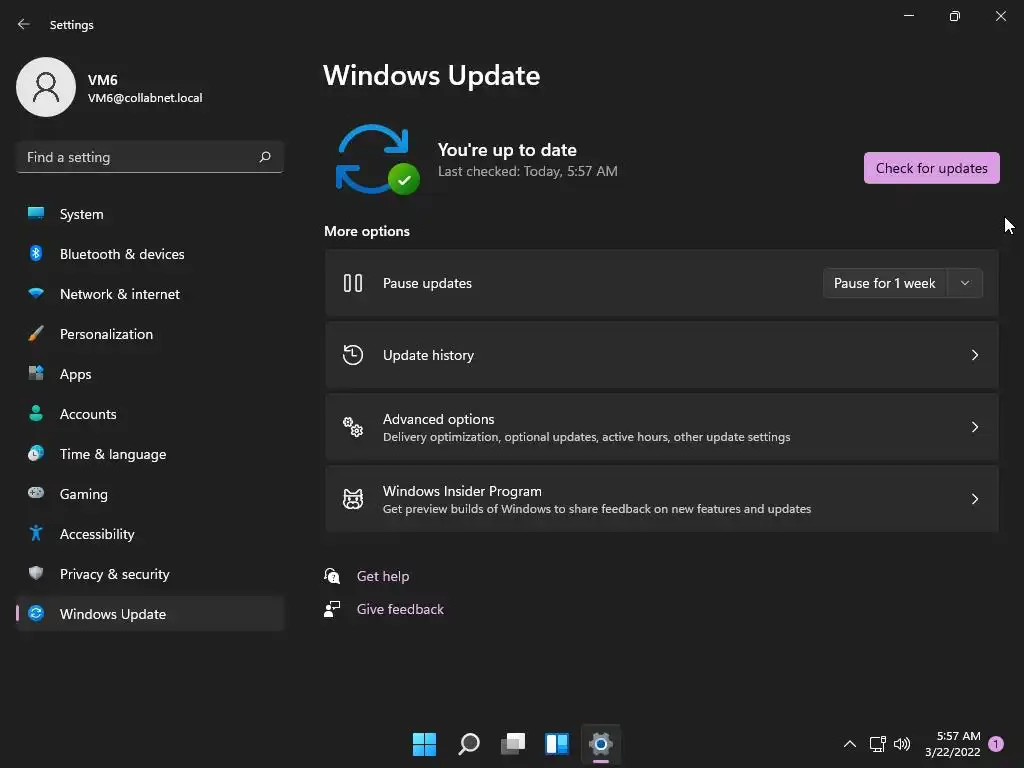Click the Give feedback person icon
Screen dimensions: 1024x768
[x=332, y=609]
